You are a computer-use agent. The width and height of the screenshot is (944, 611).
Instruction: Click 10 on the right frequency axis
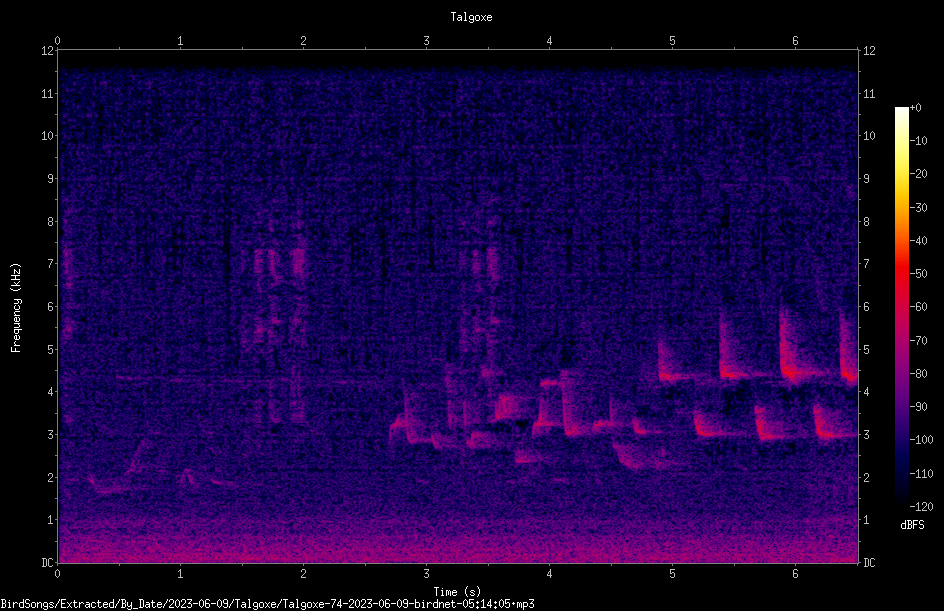click(x=869, y=136)
